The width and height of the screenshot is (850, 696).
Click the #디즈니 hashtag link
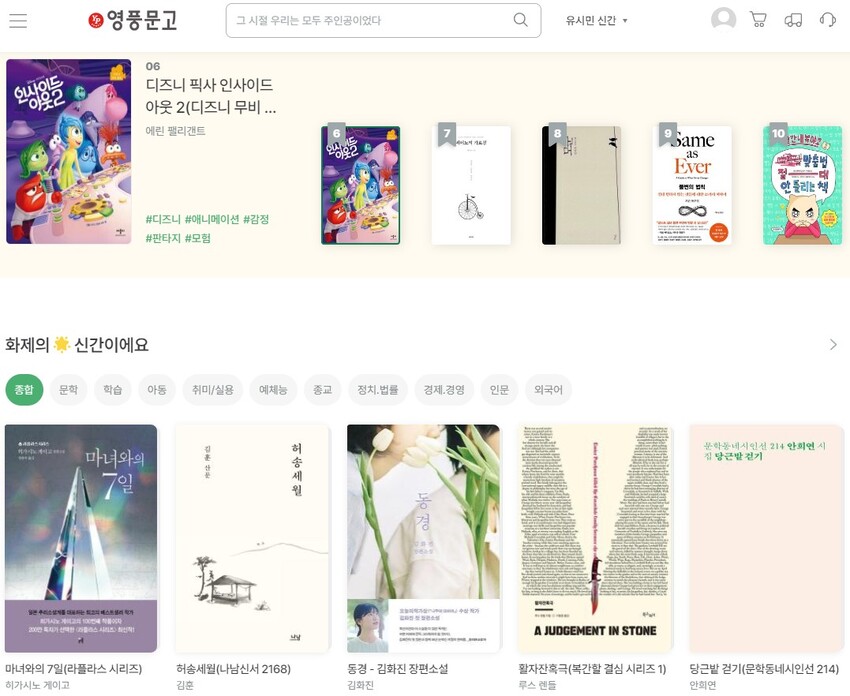click(163, 219)
